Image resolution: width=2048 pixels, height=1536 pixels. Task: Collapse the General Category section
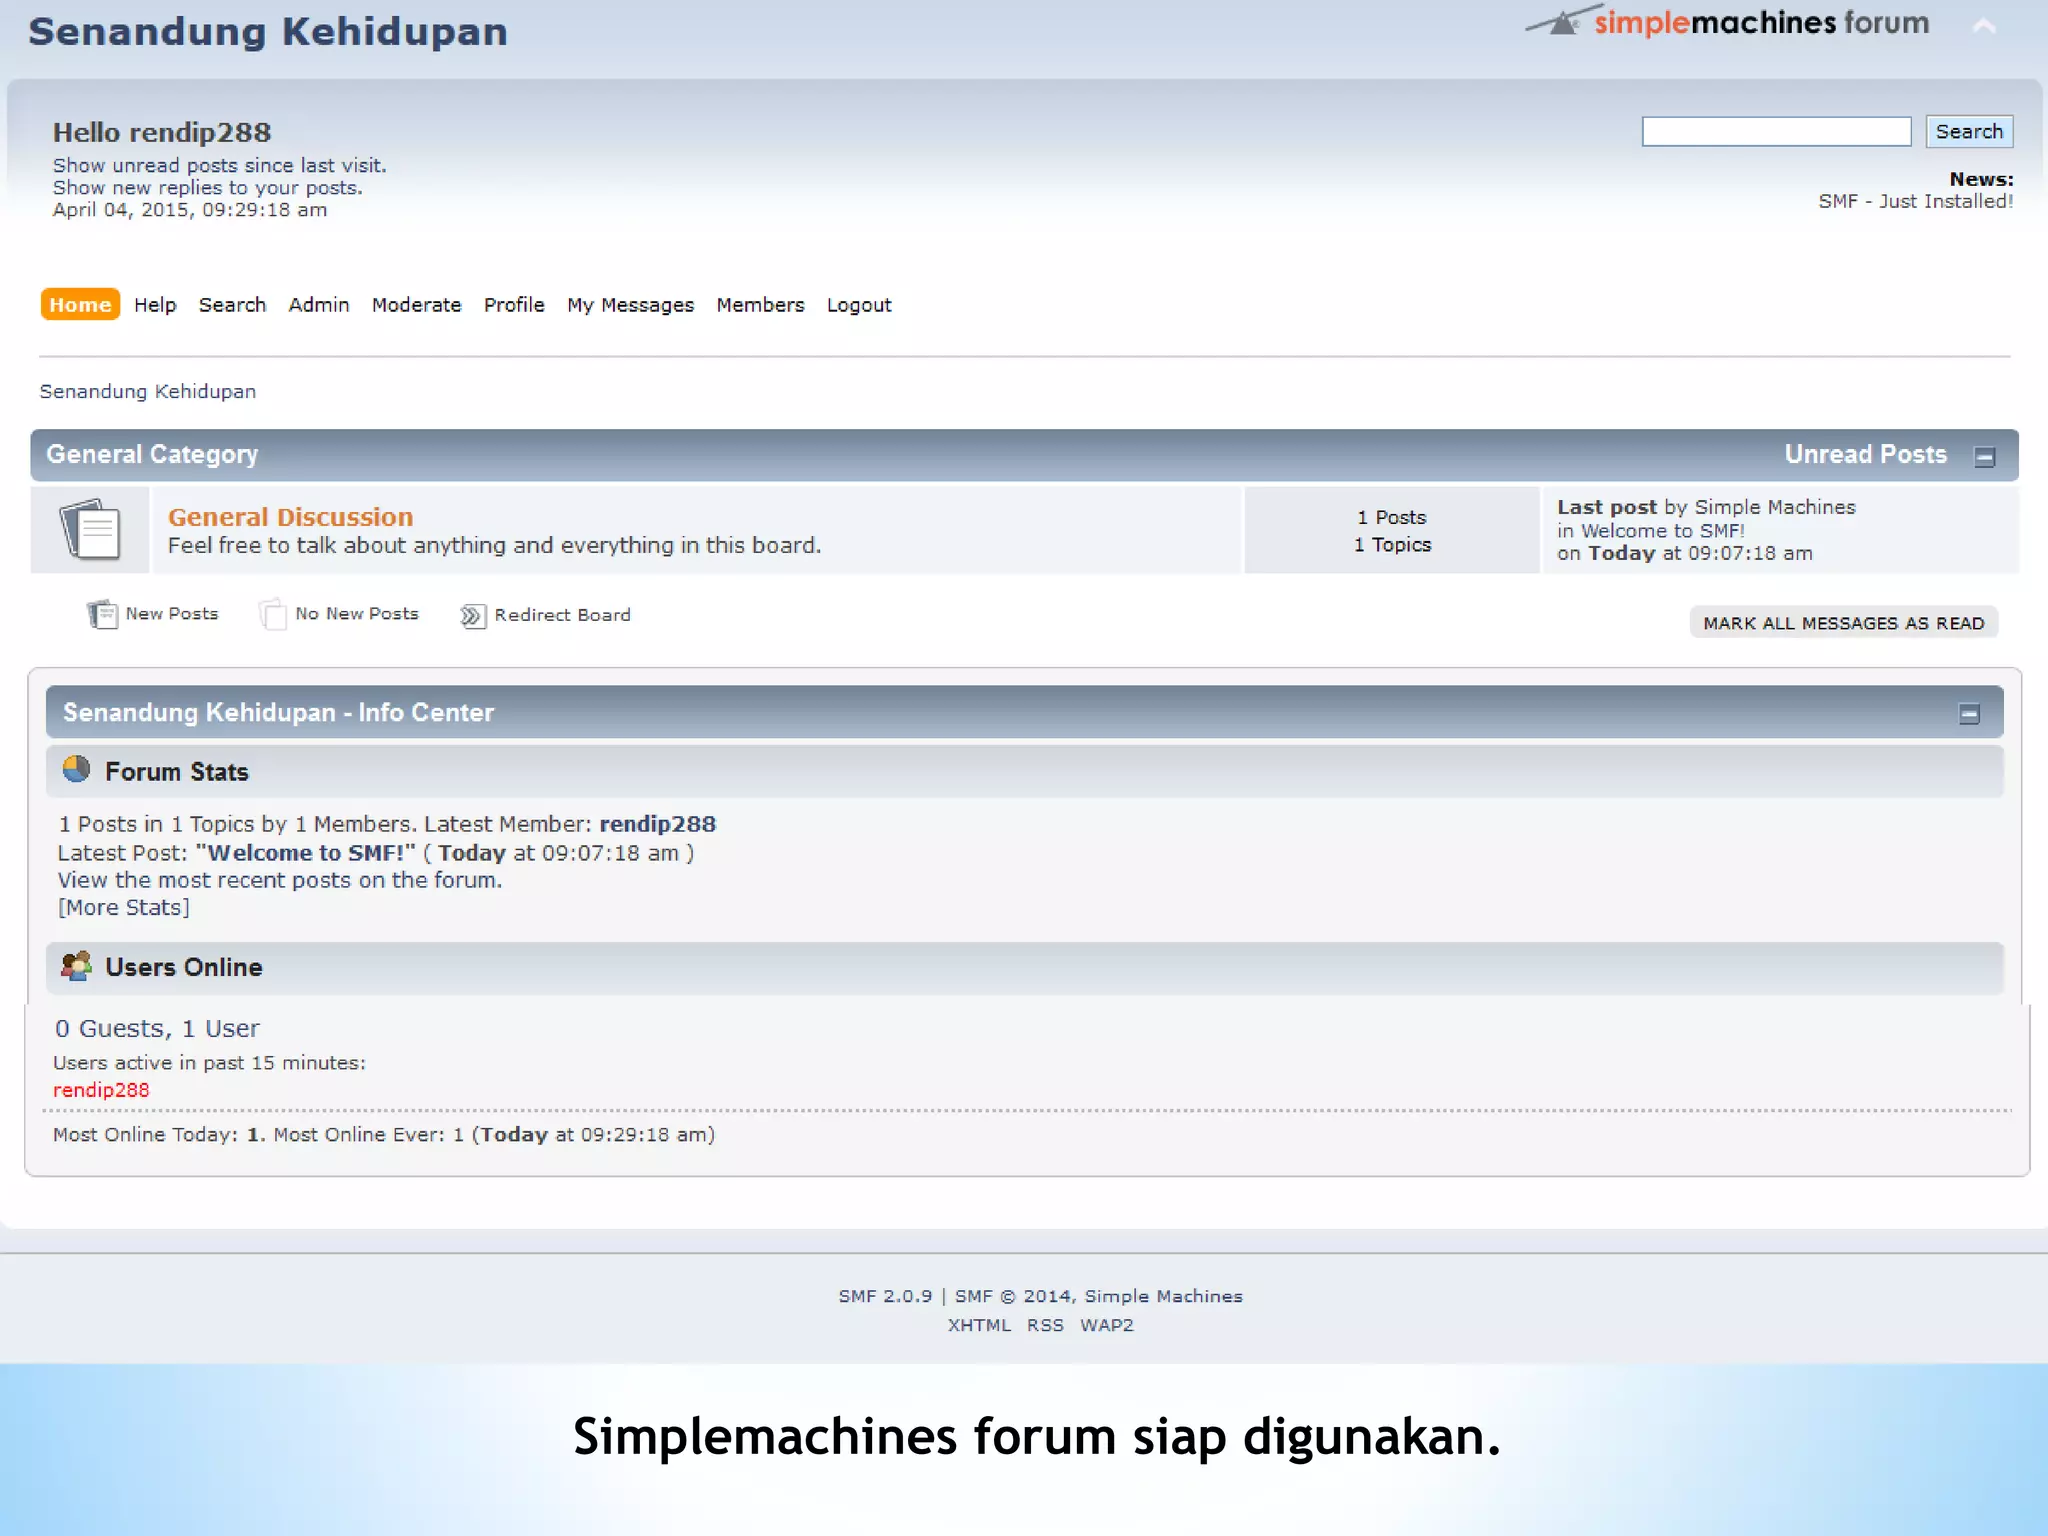pyautogui.click(x=1985, y=457)
